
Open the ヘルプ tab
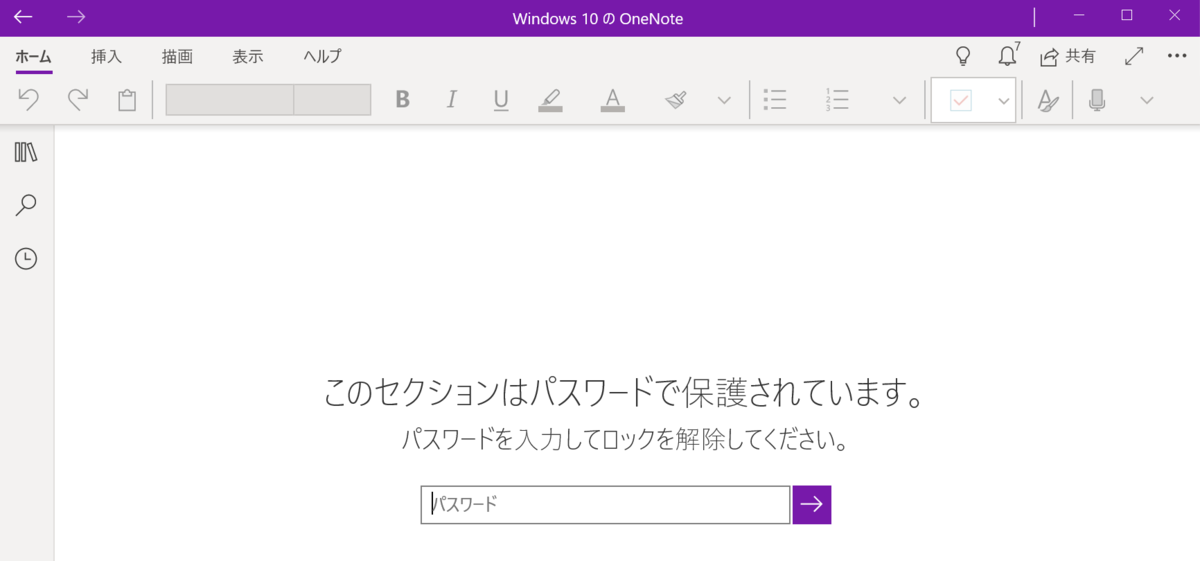click(322, 57)
